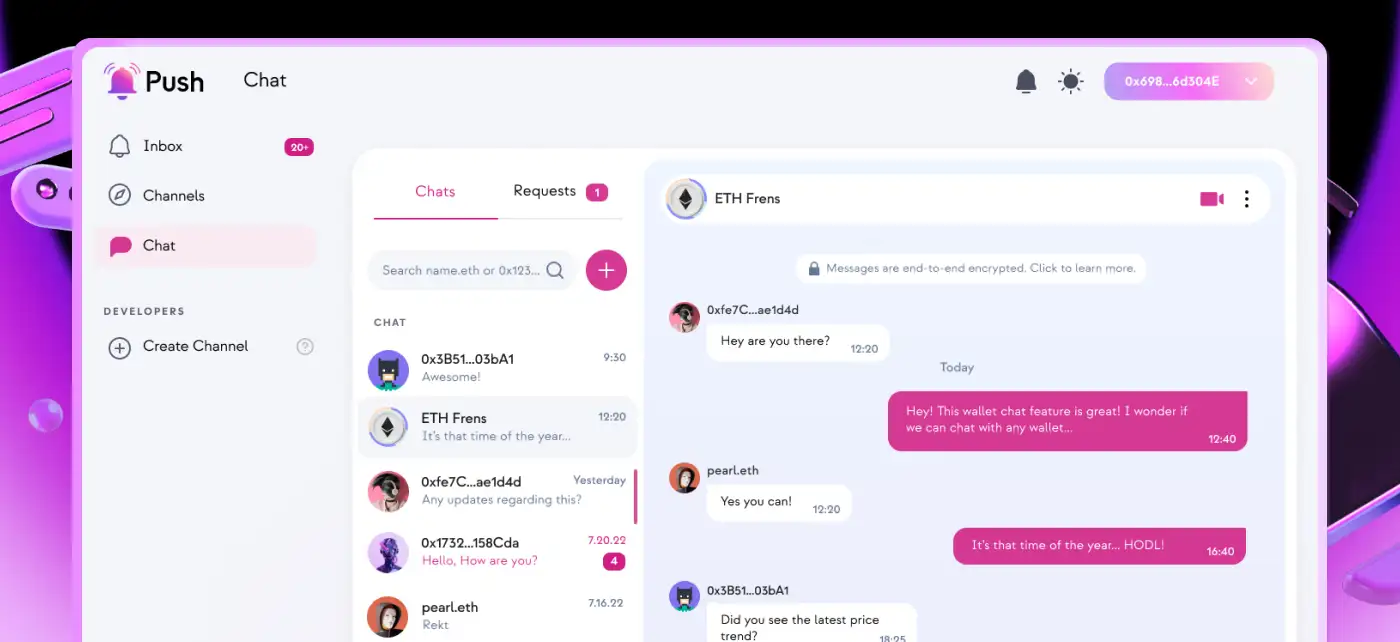The image size is (1400, 642).
Task: Click the Push logo
Action: (x=155, y=81)
